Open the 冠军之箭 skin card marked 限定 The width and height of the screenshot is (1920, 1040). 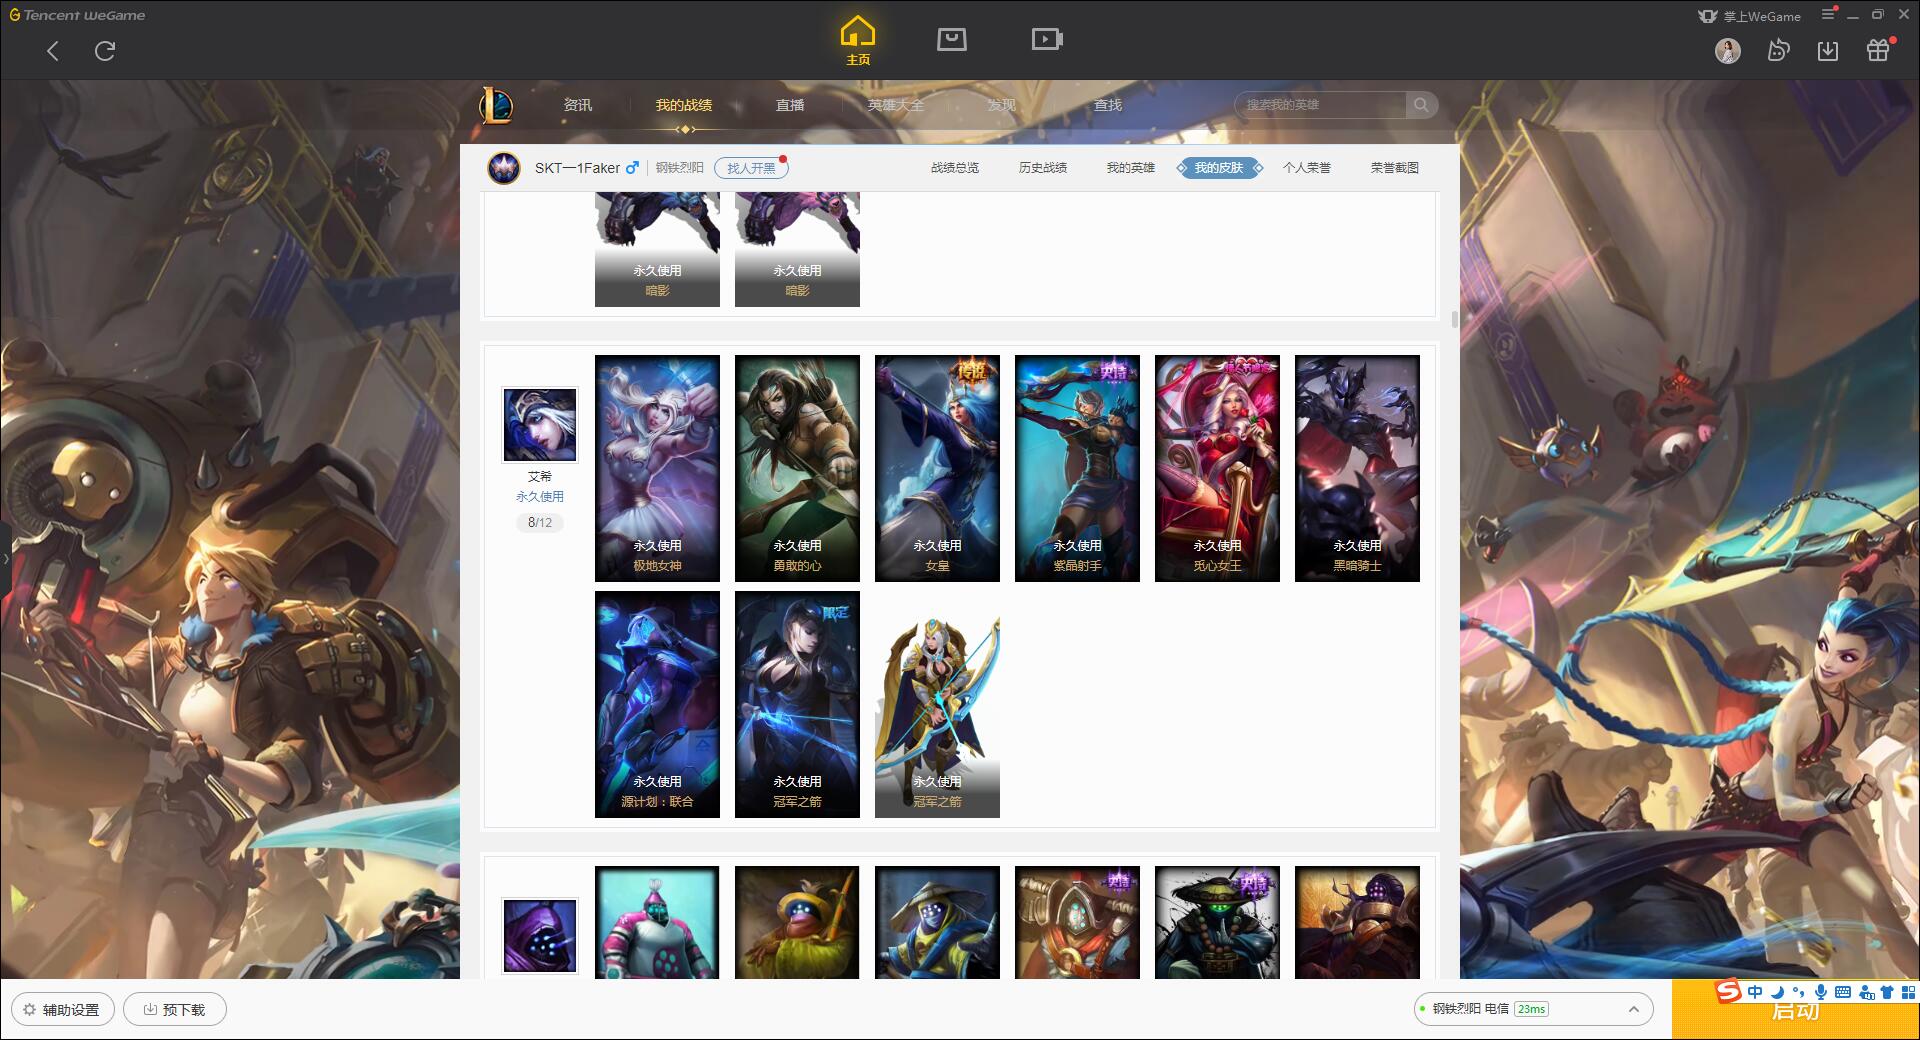point(797,704)
